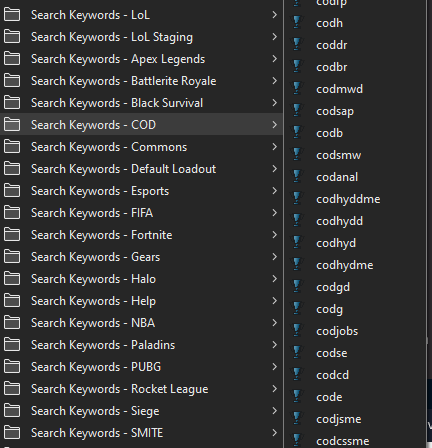The width and height of the screenshot is (432, 448).
Task: Click the trophy icon beside codbr
Action: [x=297, y=67]
